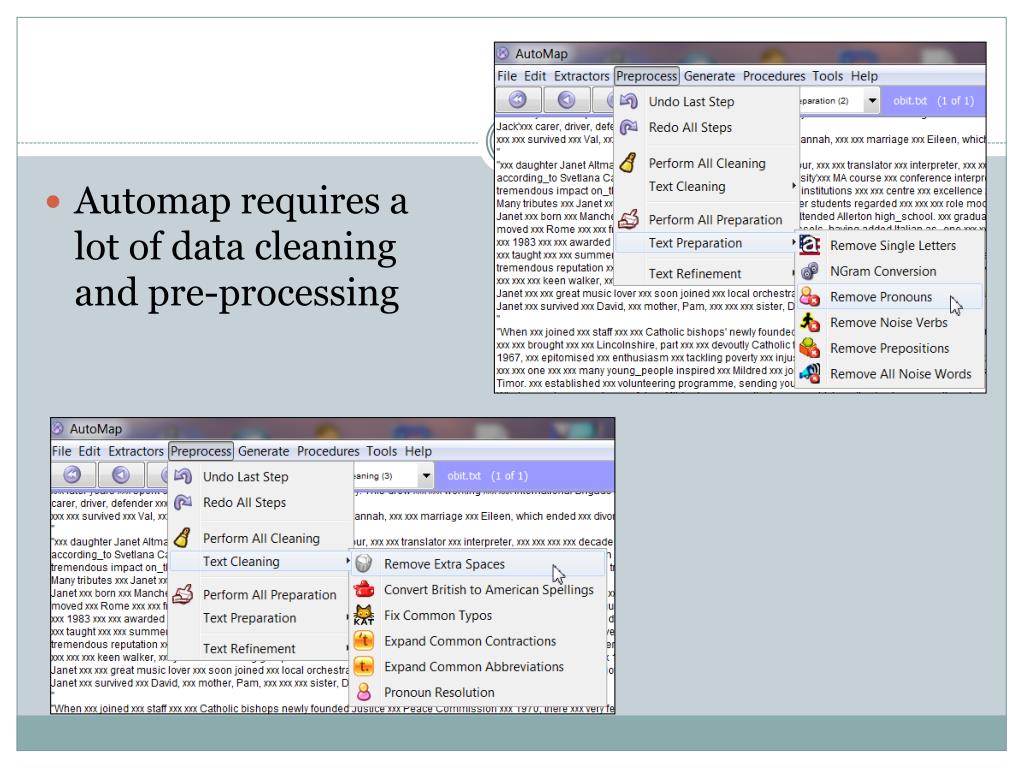Choose Expand Common Abbreviations menu entry
This screenshot has height=768, width=1024.
(x=479, y=666)
